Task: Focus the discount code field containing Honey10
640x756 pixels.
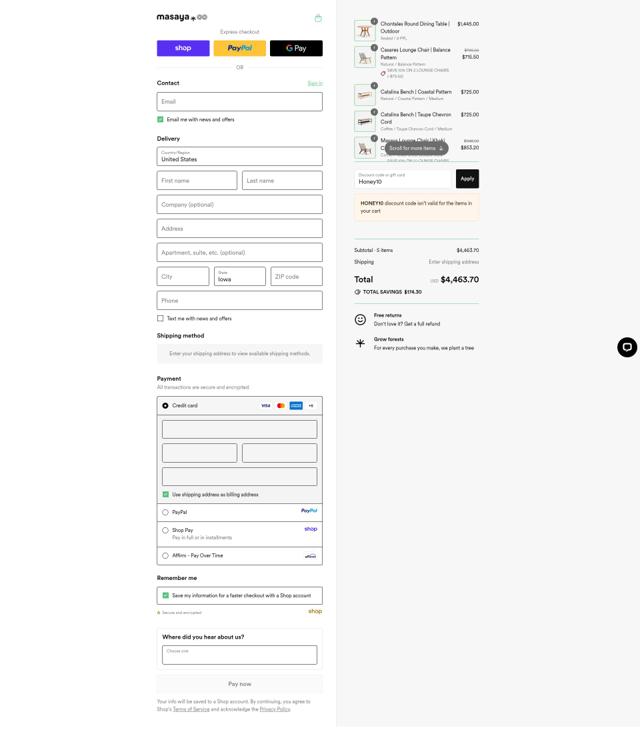Action: click(403, 179)
